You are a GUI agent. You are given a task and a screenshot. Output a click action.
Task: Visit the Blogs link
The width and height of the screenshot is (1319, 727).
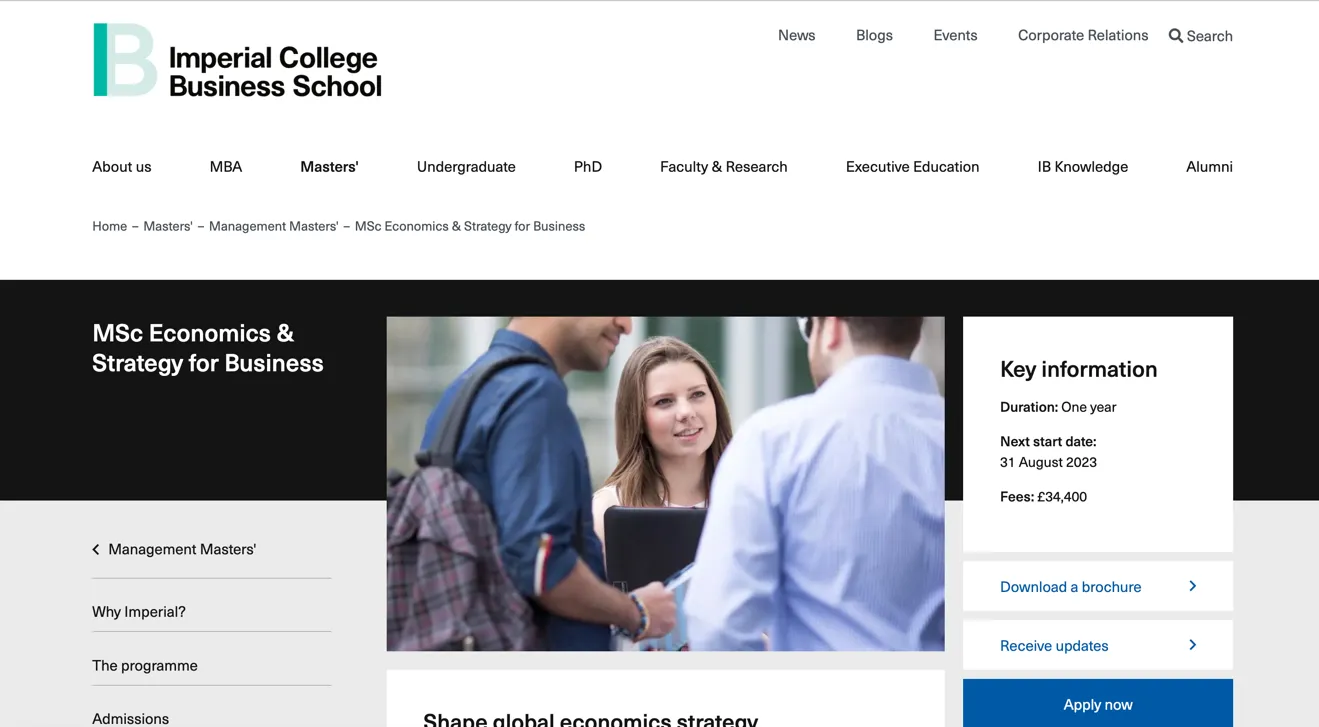874,35
